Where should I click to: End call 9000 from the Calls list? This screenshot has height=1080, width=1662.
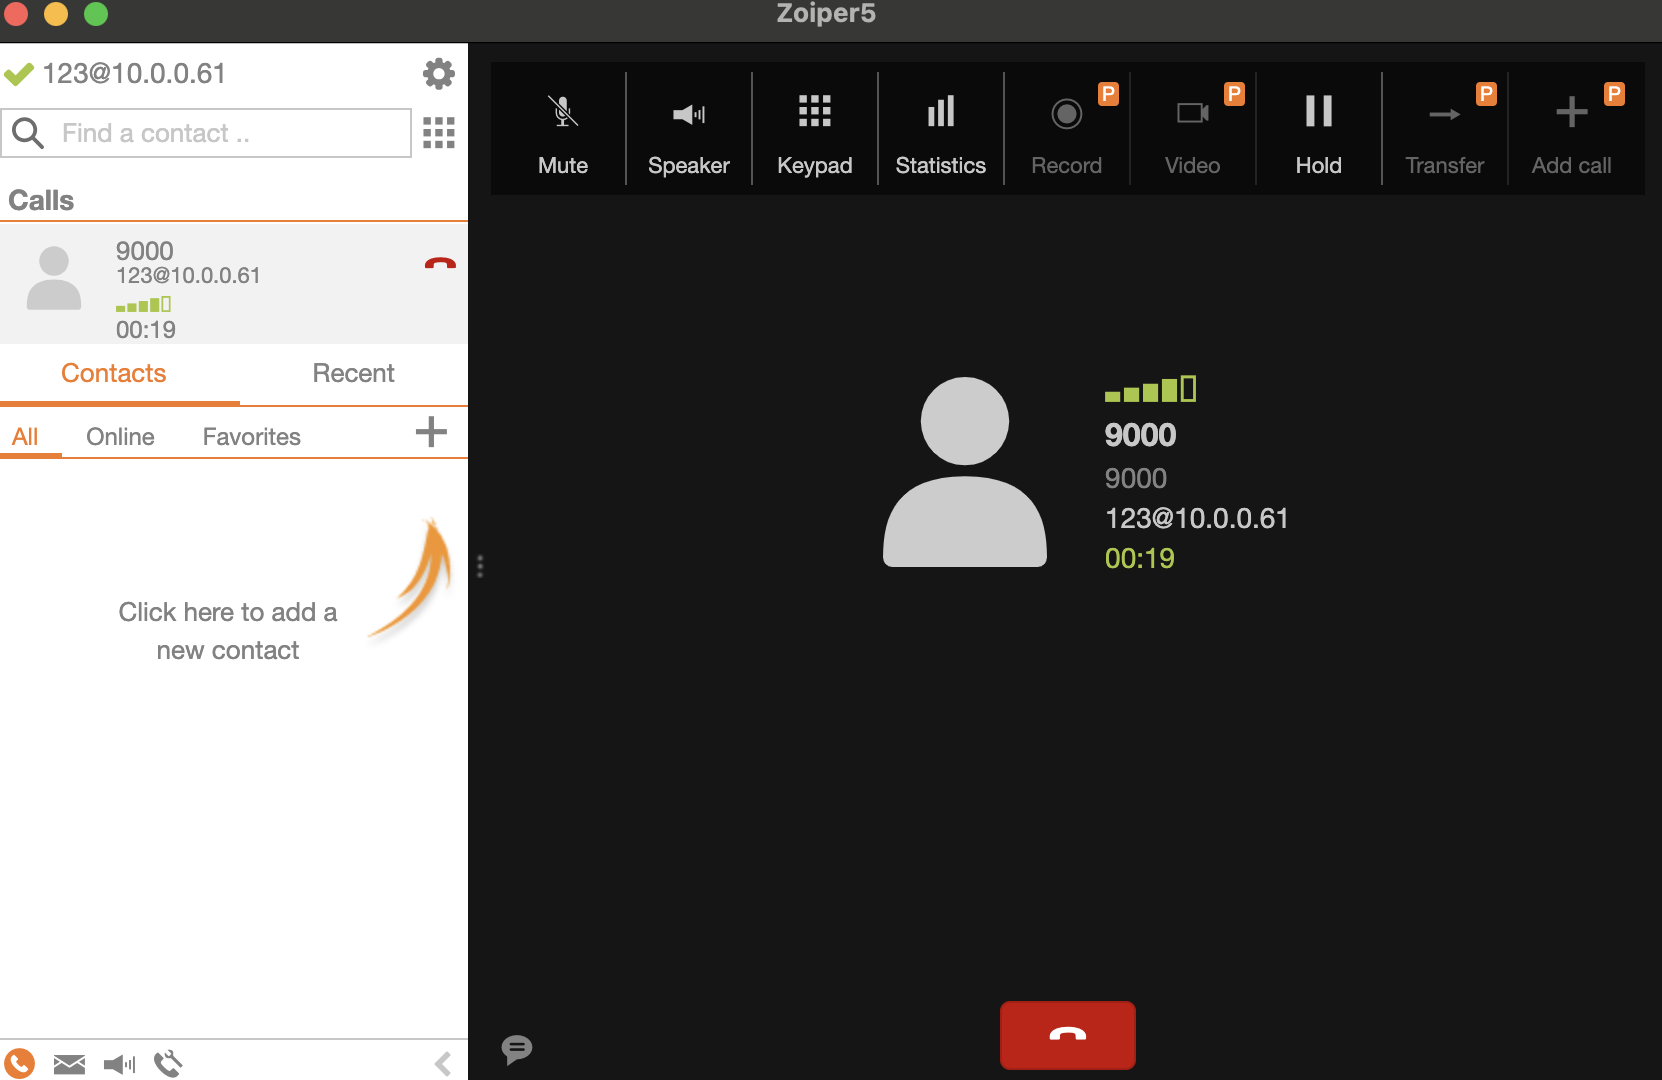pos(440,264)
